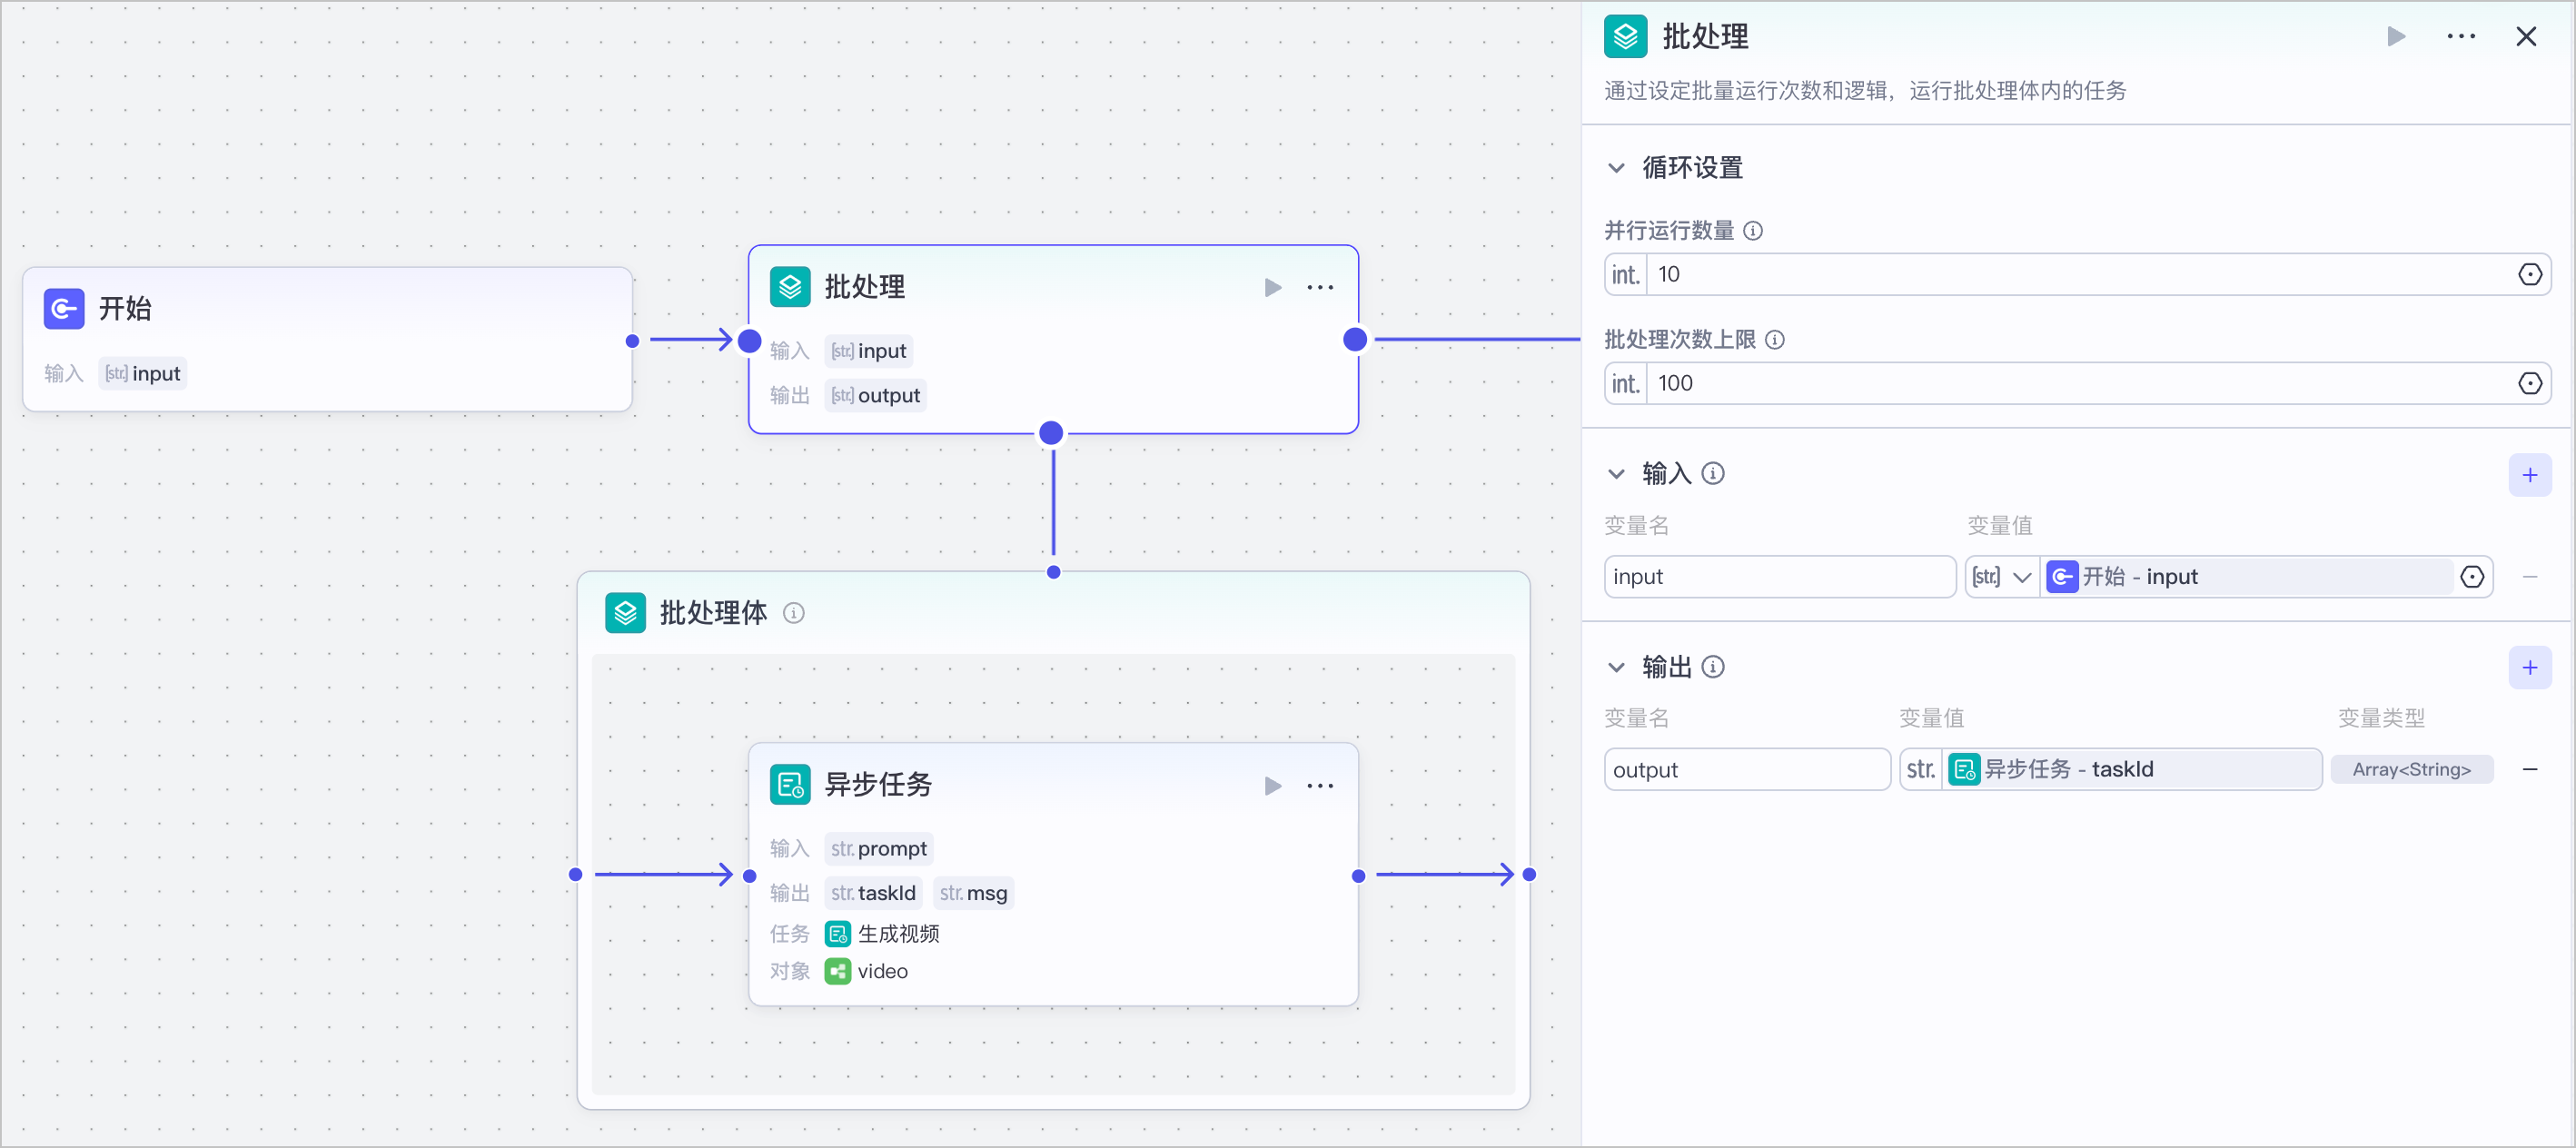Collapse the 输出 section
The height and width of the screenshot is (1148, 2576).
[x=1616, y=667]
